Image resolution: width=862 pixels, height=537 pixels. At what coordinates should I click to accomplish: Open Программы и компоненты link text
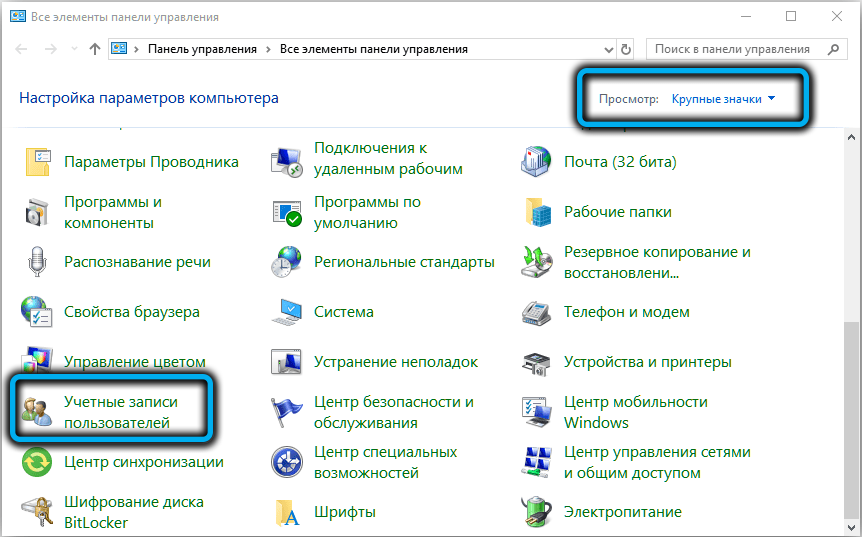click(x=113, y=212)
